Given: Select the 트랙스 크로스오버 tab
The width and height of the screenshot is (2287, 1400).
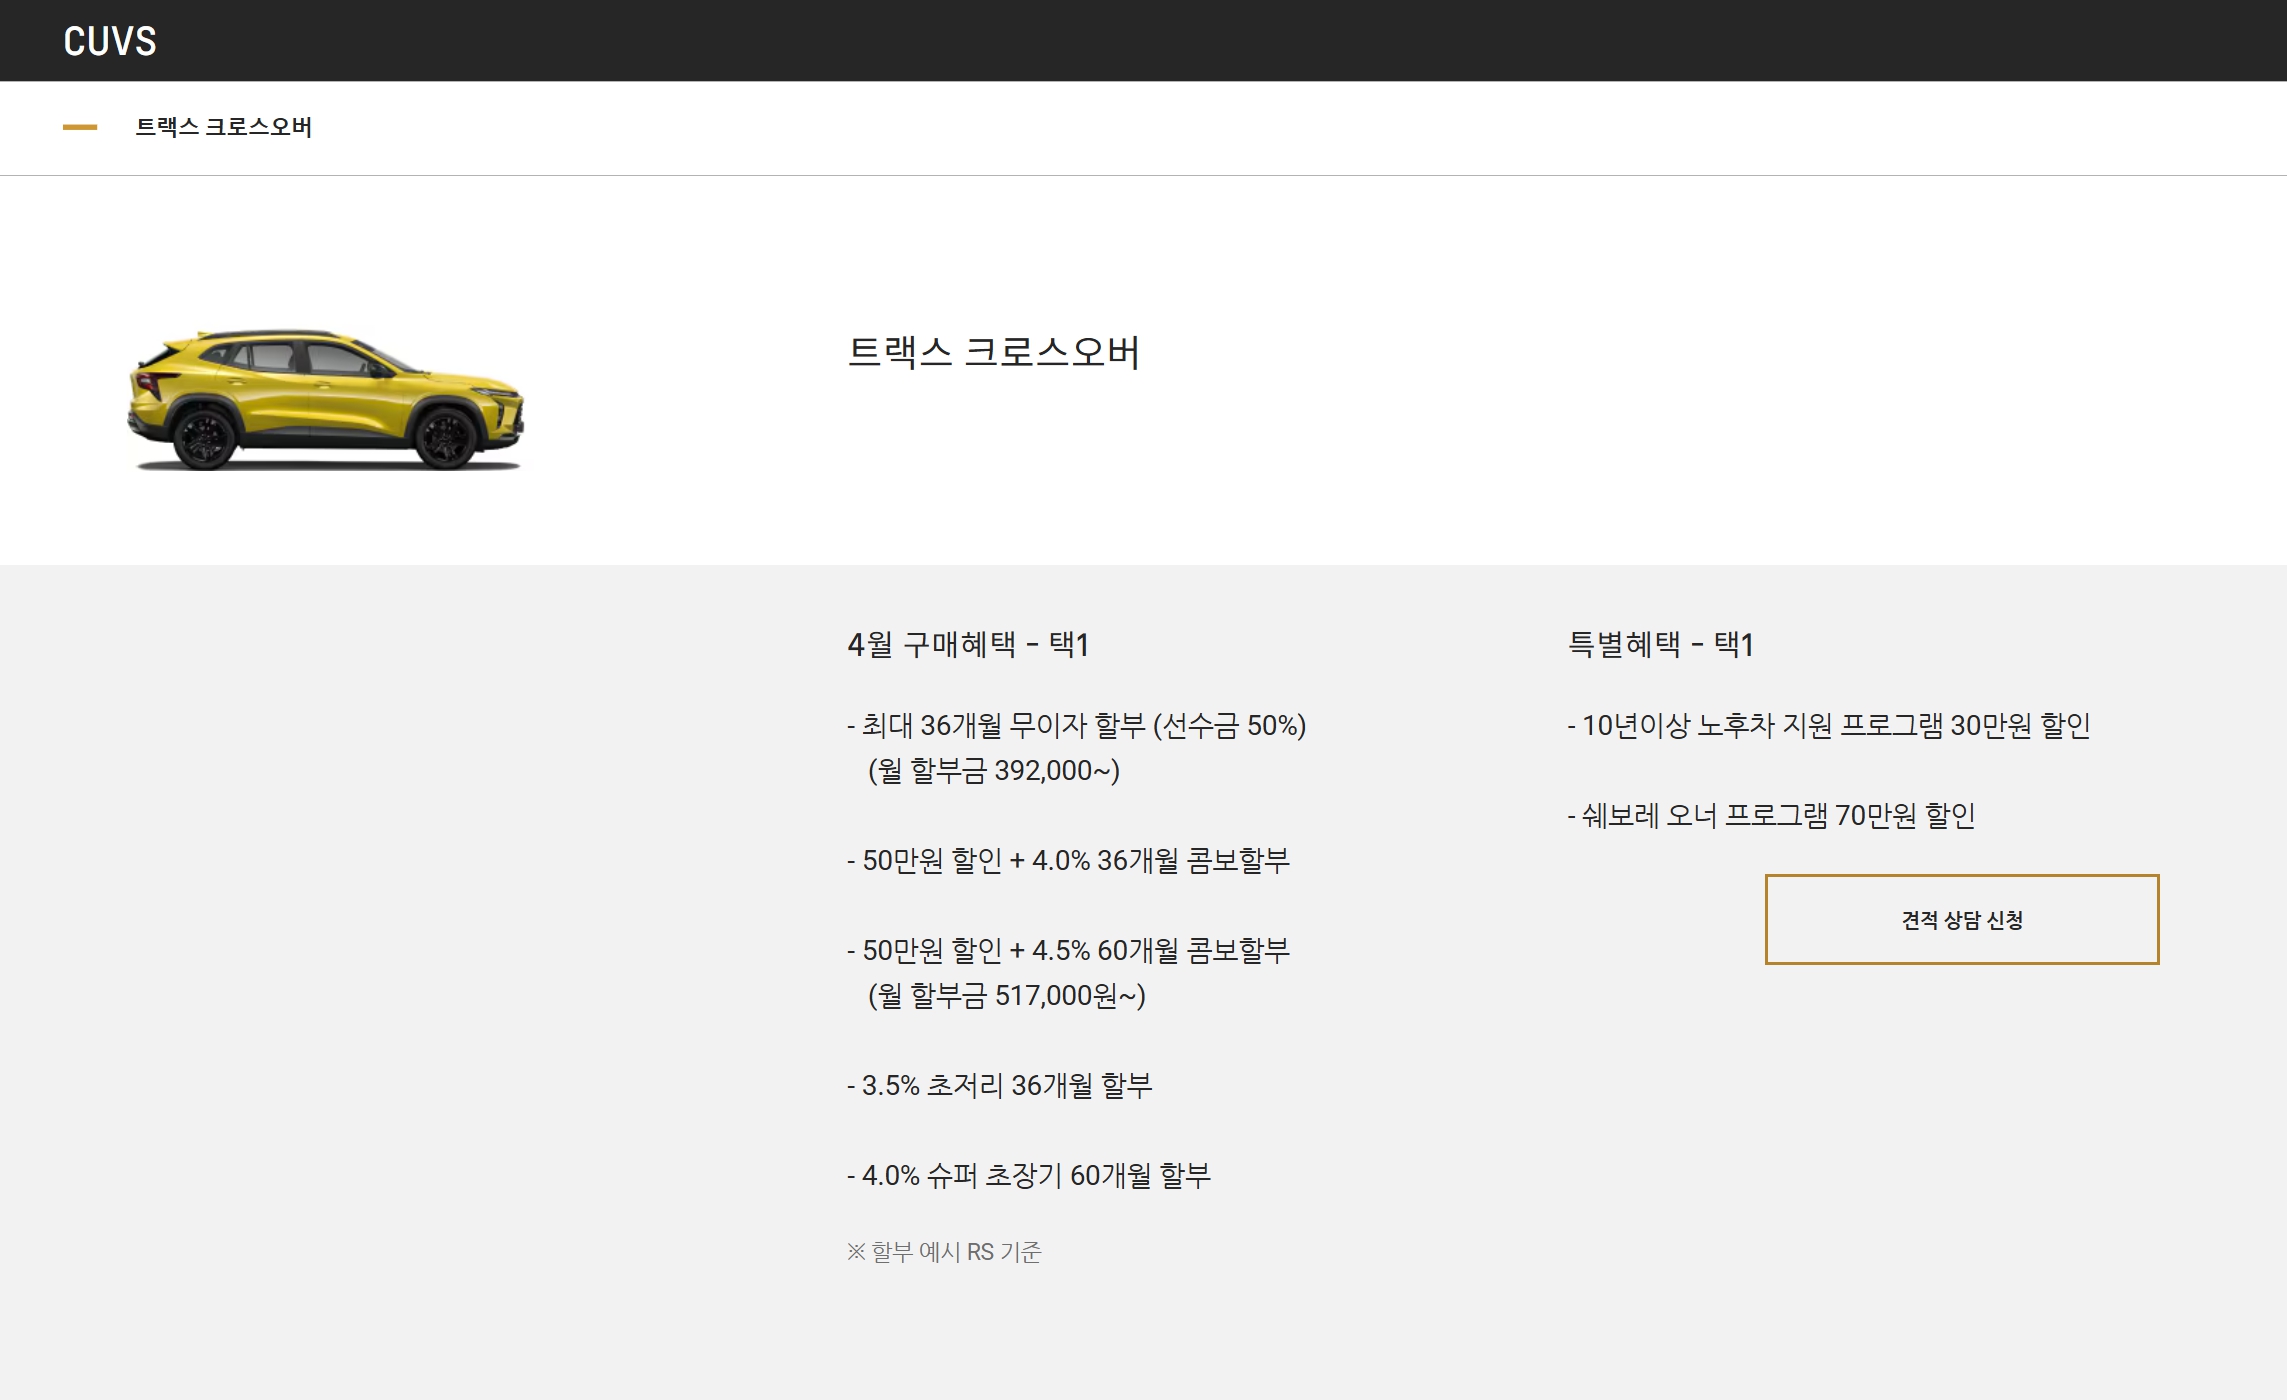Looking at the screenshot, I should [224, 127].
